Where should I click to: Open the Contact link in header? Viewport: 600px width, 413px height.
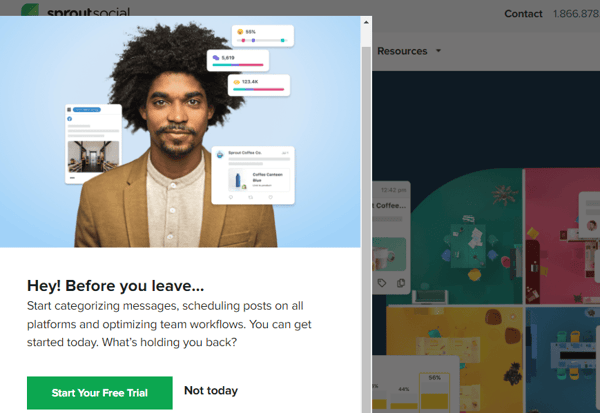pyautogui.click(x=523, y=14)
